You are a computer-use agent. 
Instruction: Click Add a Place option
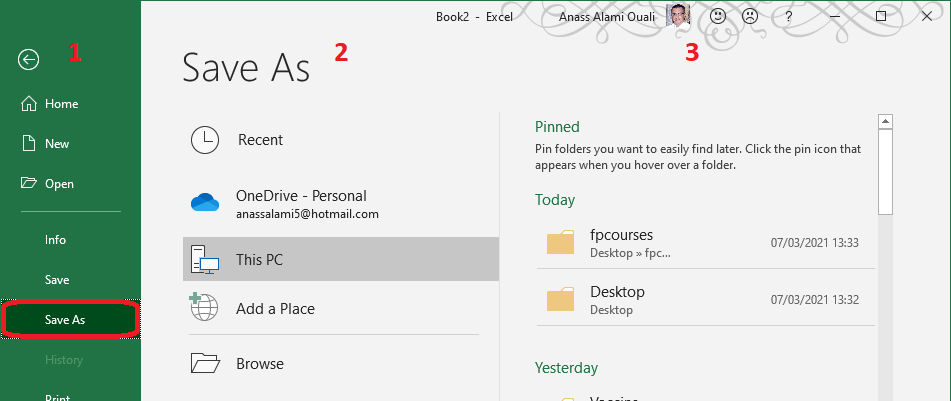[341, 308]
